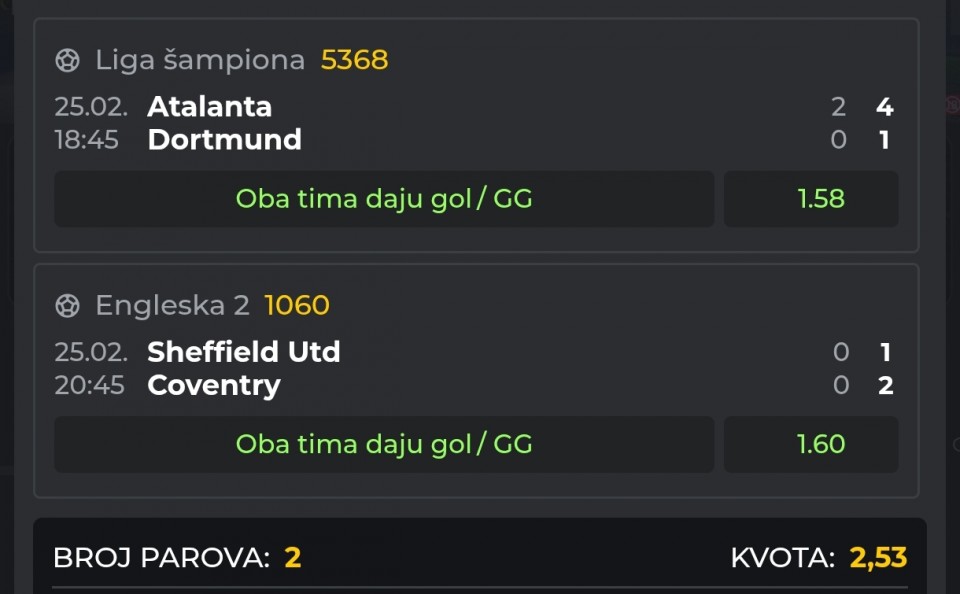Click match code 1060

point(296,305)
